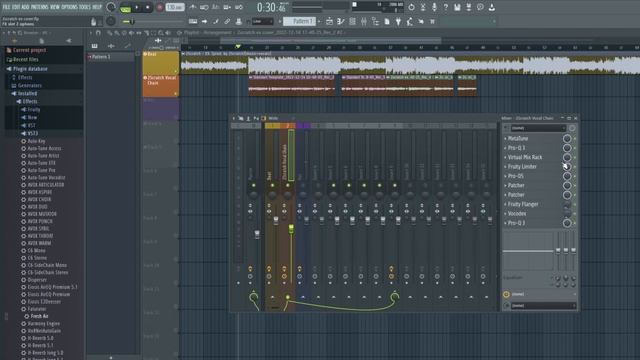Open slot options arrow beside Metatune
The image size is (640, 360).
coord(505,139)
